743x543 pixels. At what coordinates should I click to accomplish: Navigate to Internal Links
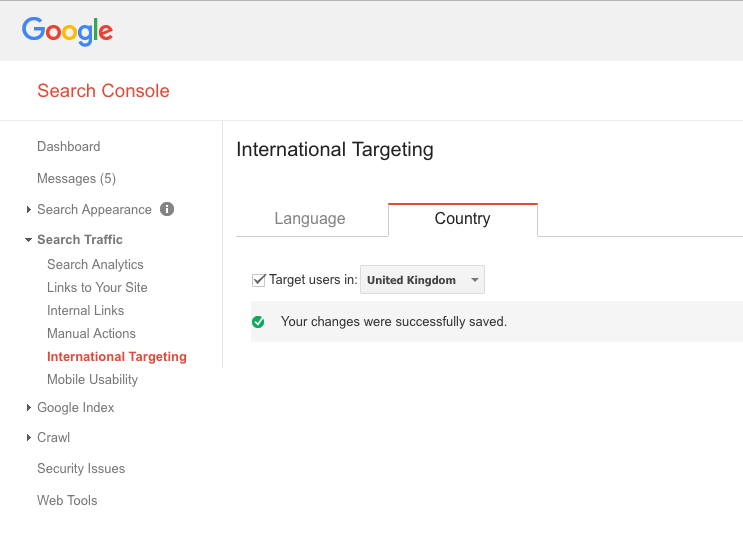[x=85, y=311]
